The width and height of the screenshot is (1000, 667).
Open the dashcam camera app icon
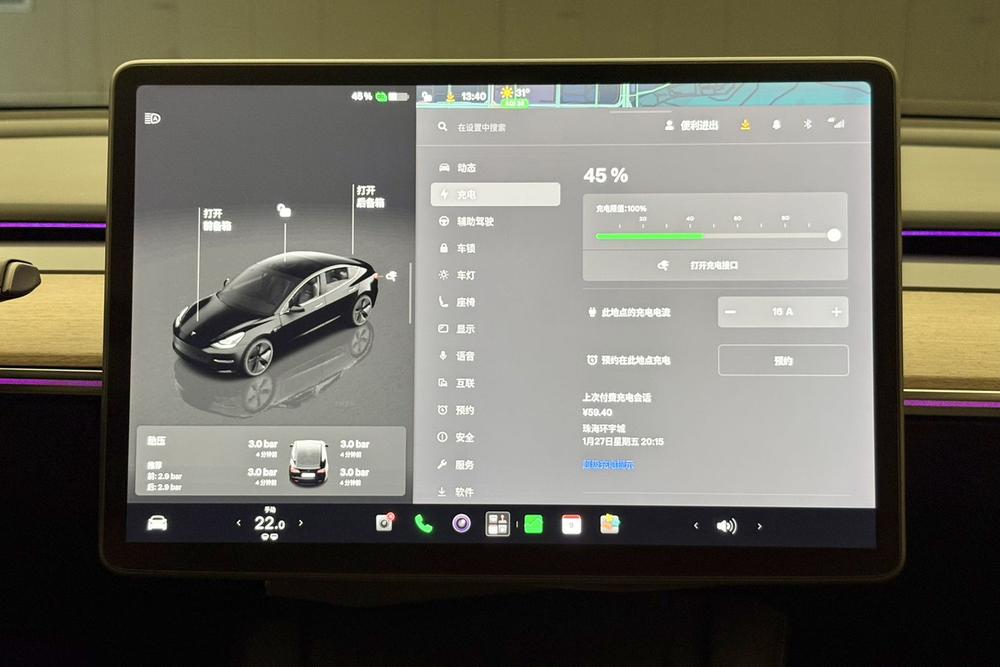pyautogui.click(x=385, y=522)
